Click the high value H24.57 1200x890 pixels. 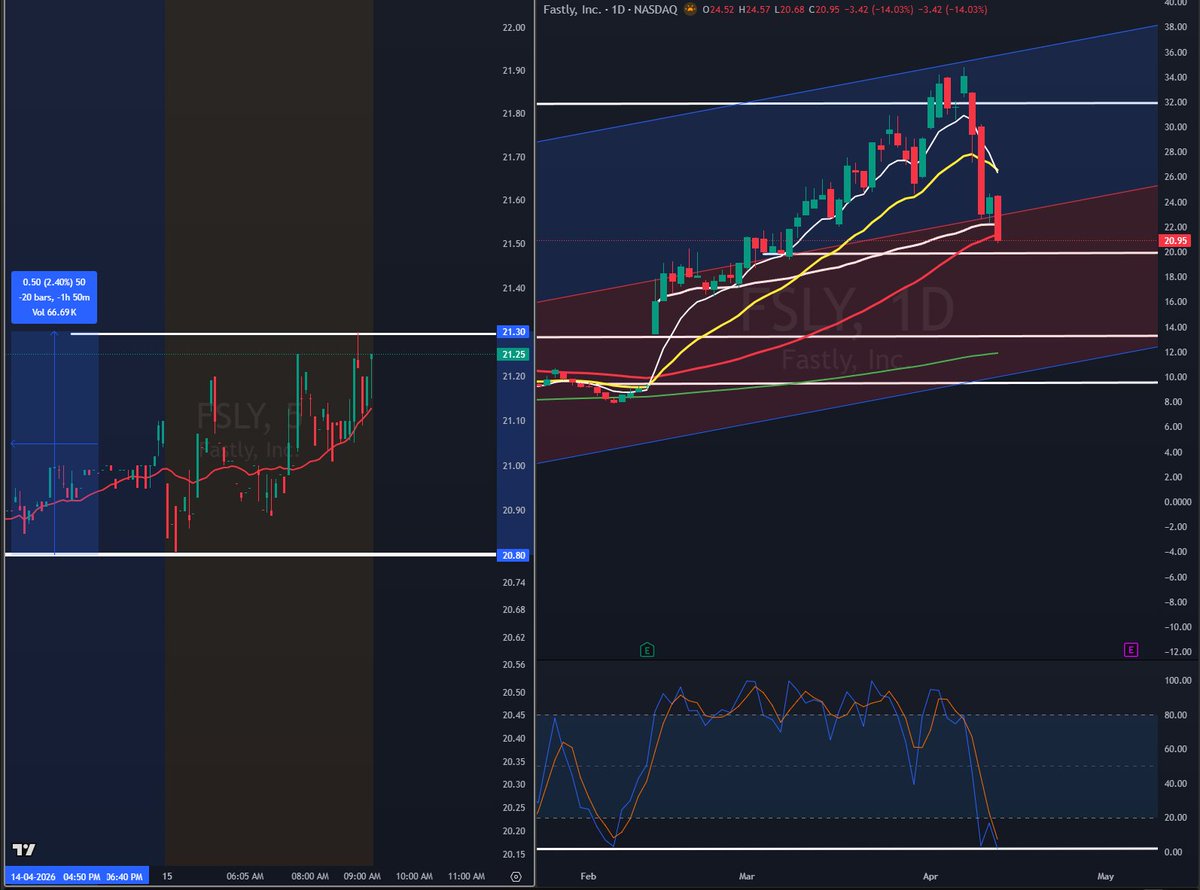pos(758,10)
